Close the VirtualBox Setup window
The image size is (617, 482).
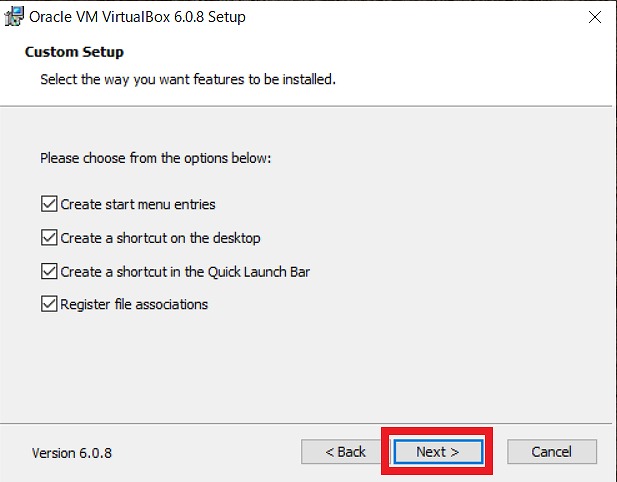(595, 17)
